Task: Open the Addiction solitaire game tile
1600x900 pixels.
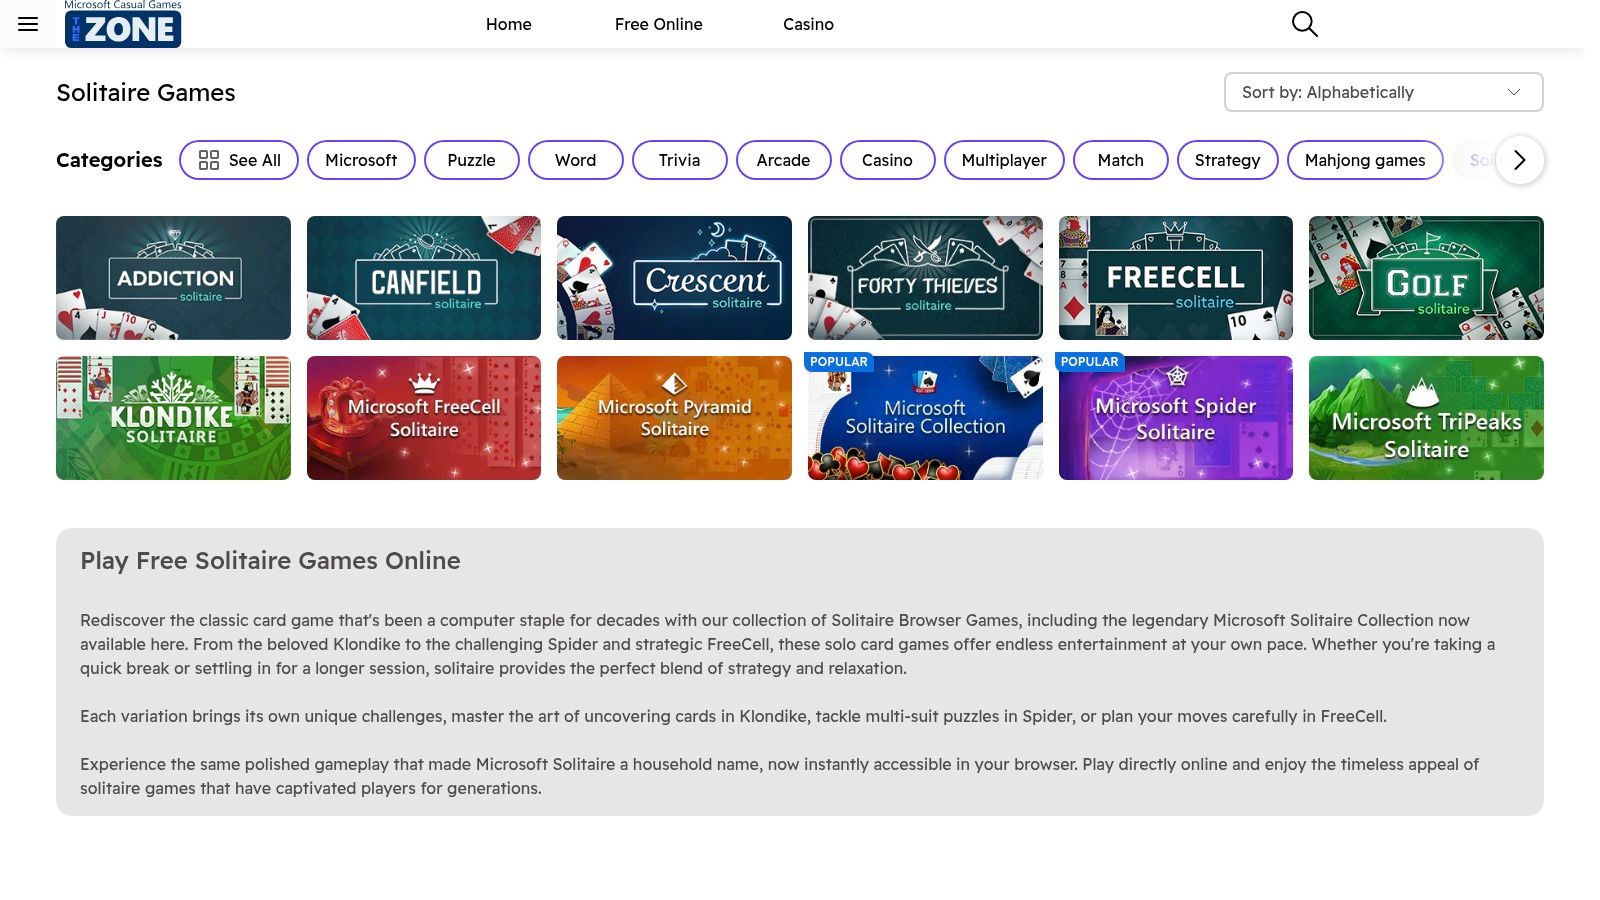Action: pyautogui.click(x=173, y=278)
